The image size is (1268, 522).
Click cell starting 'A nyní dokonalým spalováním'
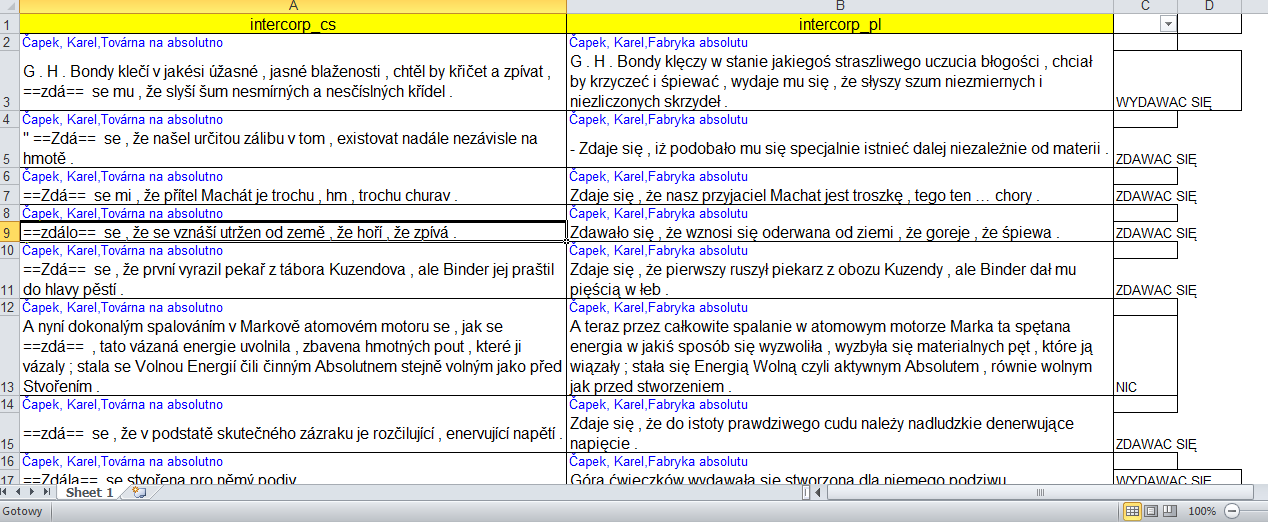[293, 356]
